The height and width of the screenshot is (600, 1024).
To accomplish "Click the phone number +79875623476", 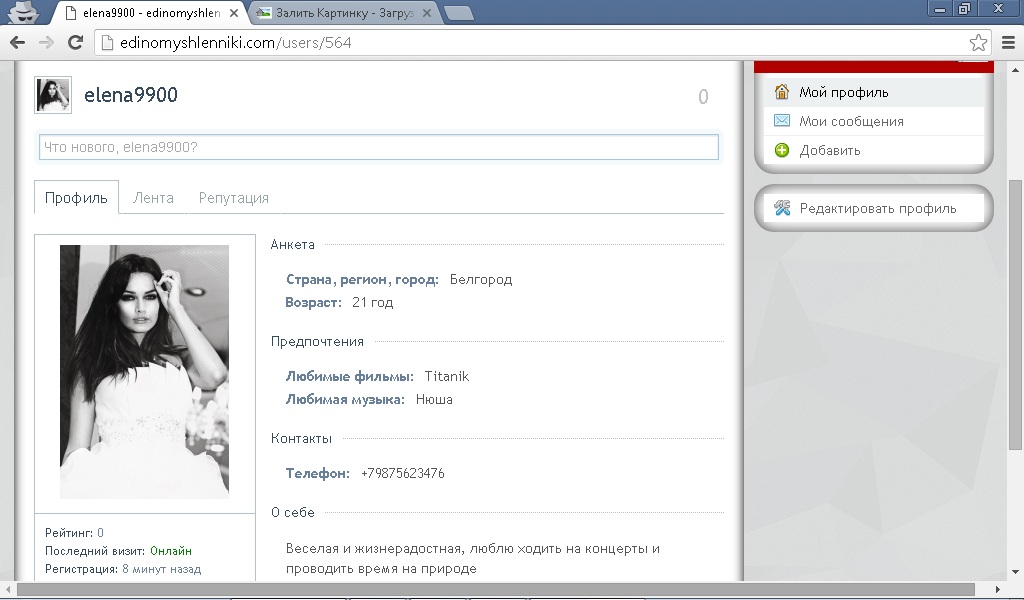I will pyautogui.click(x=402, y=473).
